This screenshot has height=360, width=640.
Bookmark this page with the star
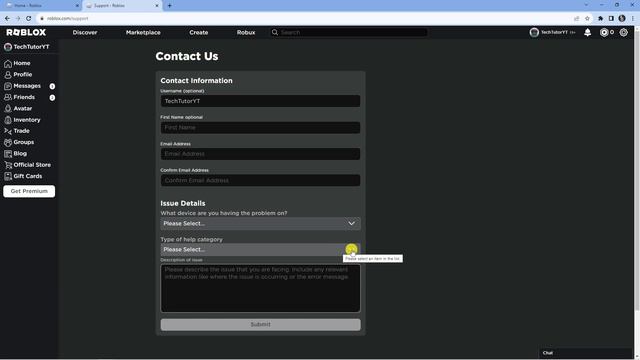coord(587,18)
